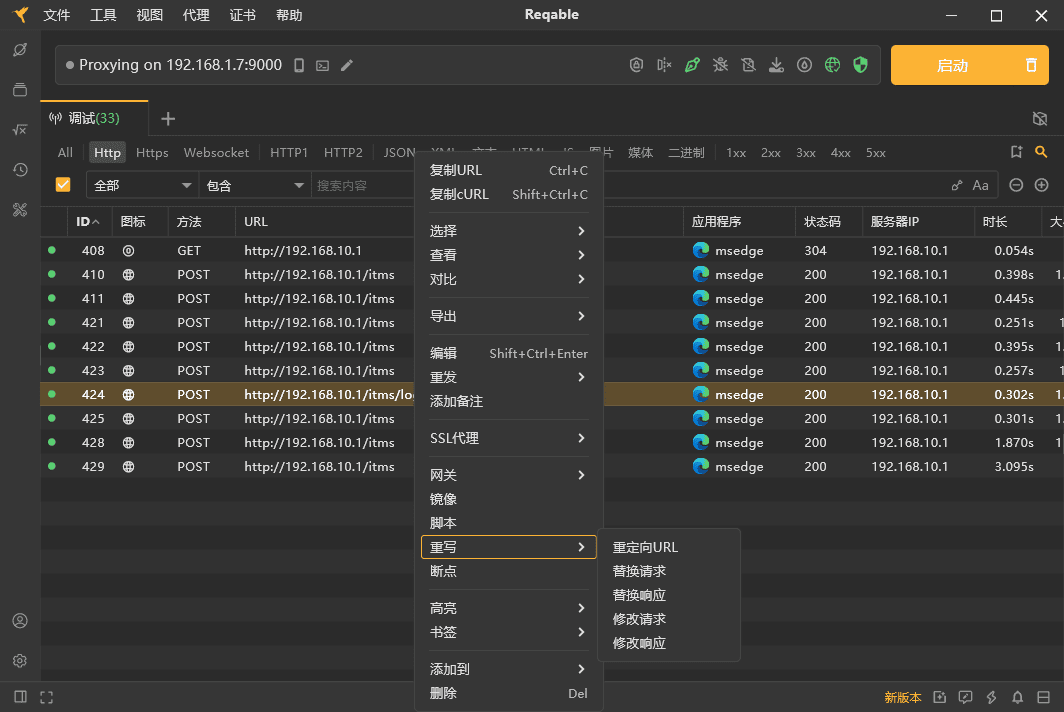Click the bookmark add icon in filter bar
Image resolution: width=1064 pixels, height=712 pixels.
(1016, 152)
